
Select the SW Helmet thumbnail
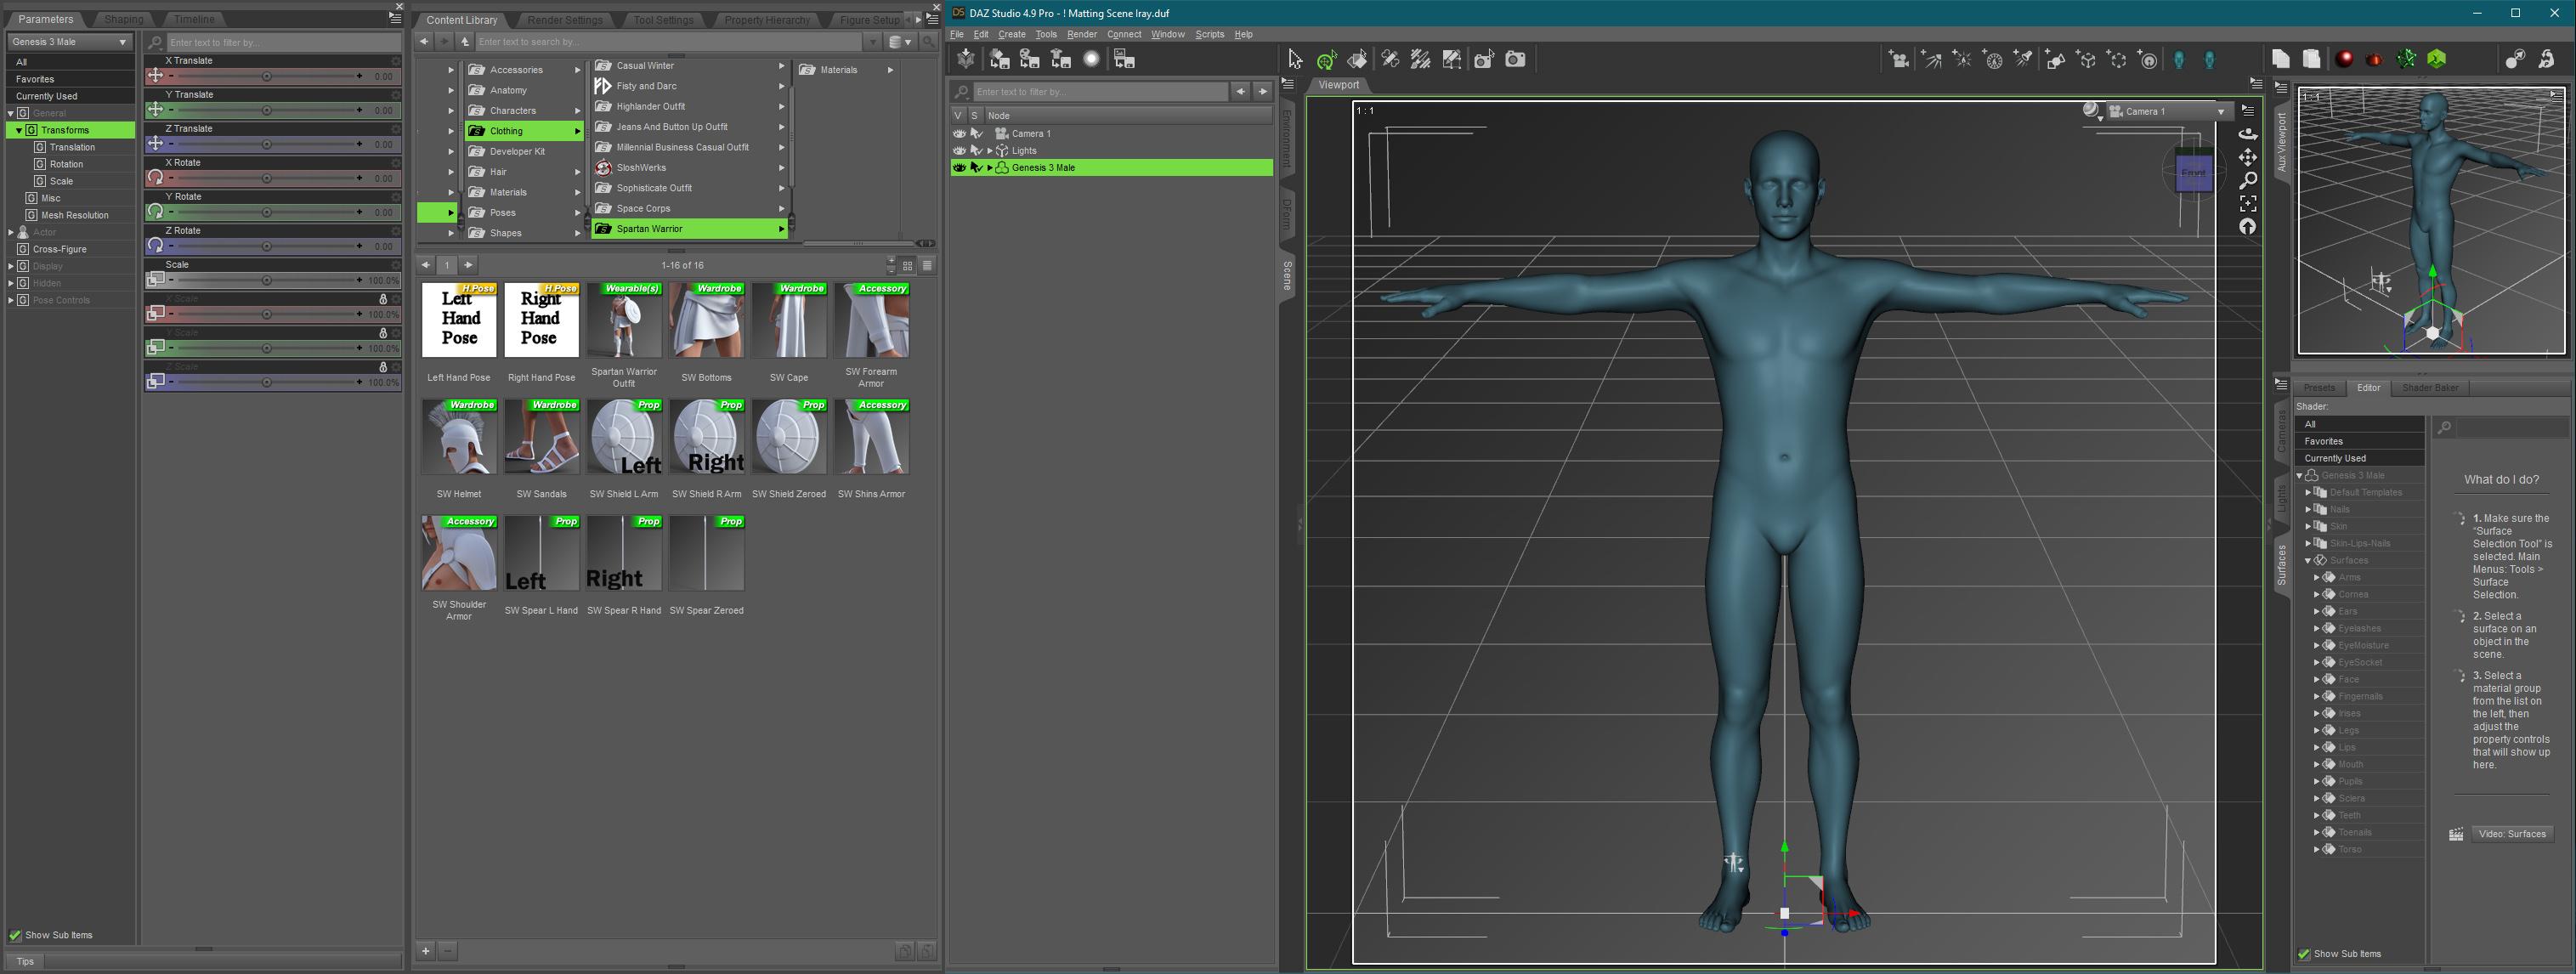point(459,437)
